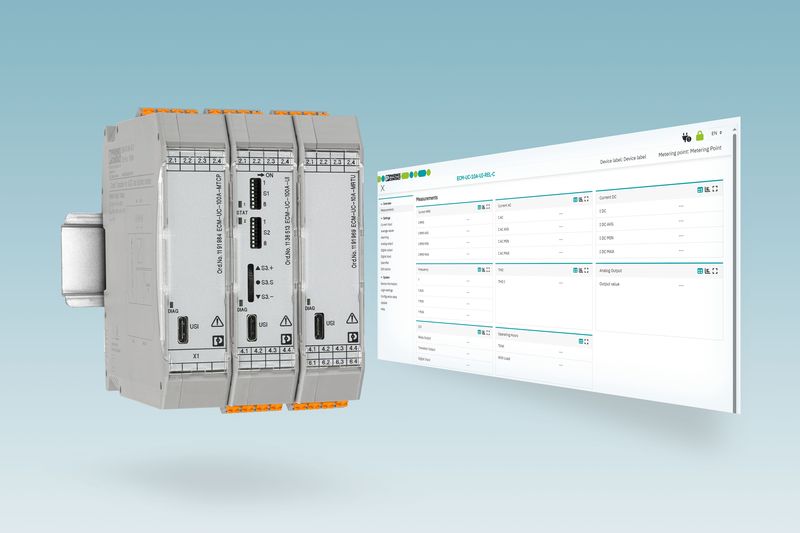Show chart view on Current DC card
800x533 pixels.
pos(707,189)
